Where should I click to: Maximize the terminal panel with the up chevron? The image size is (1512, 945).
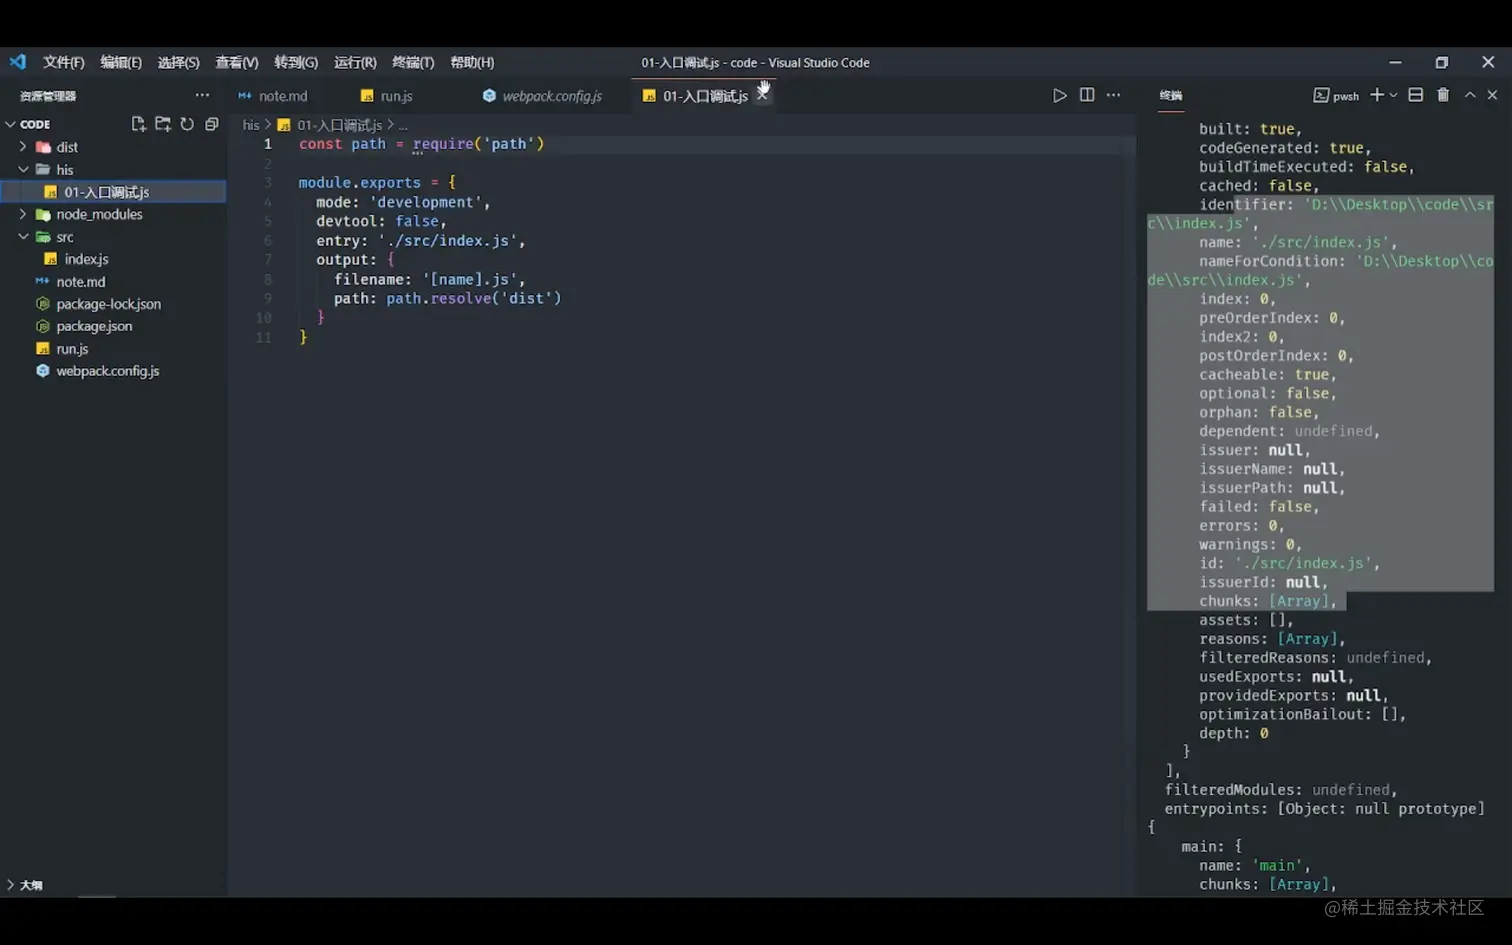1470,95
